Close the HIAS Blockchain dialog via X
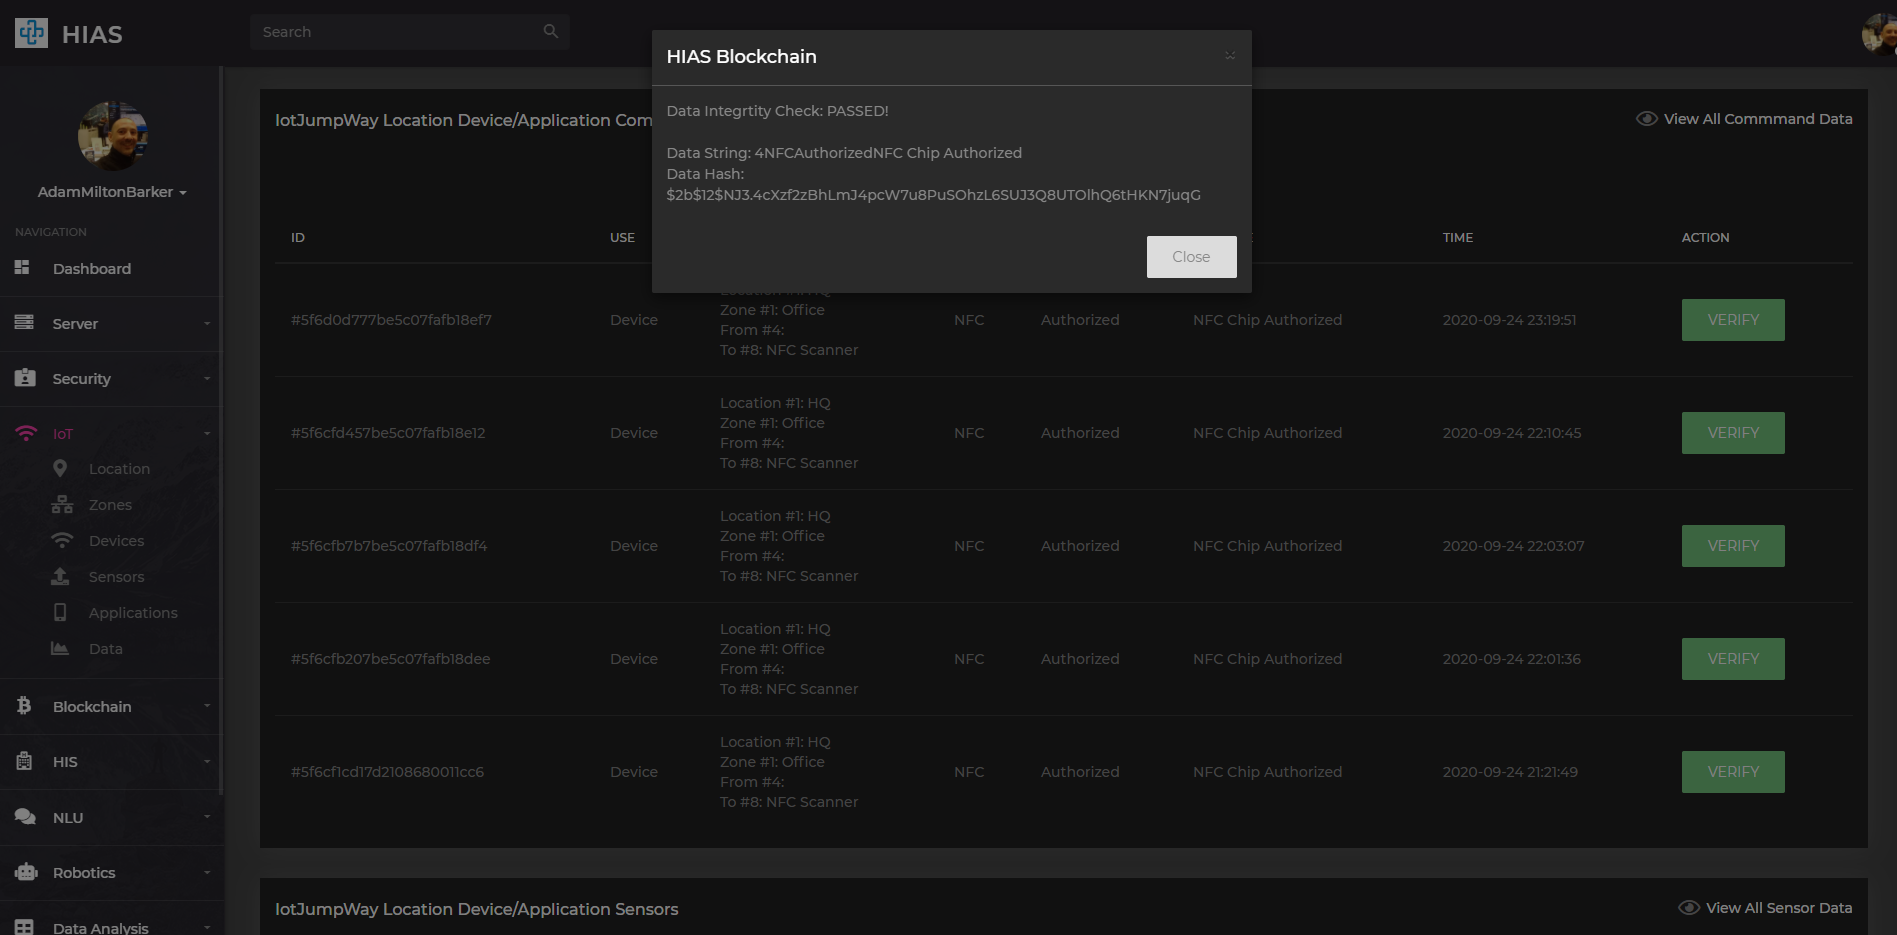This screenshot has height=935, width=1897. coord(1230,56)
